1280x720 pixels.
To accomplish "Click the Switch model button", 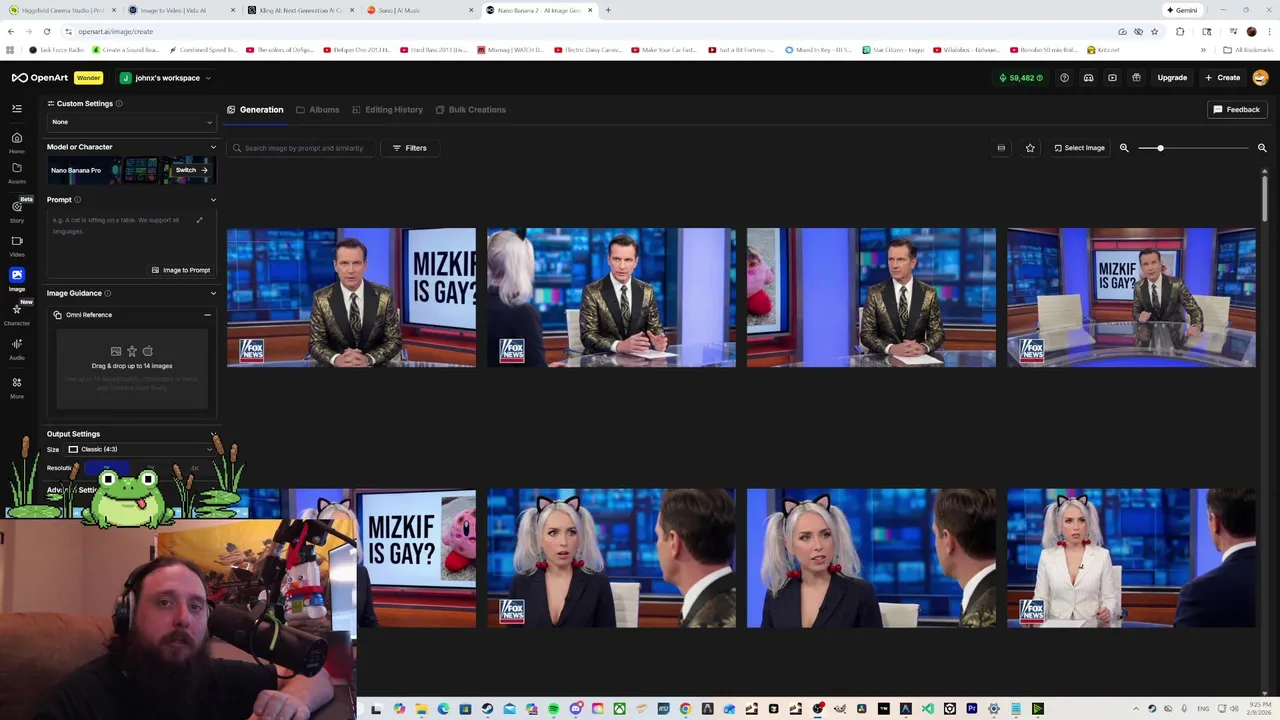I will 192,170.
